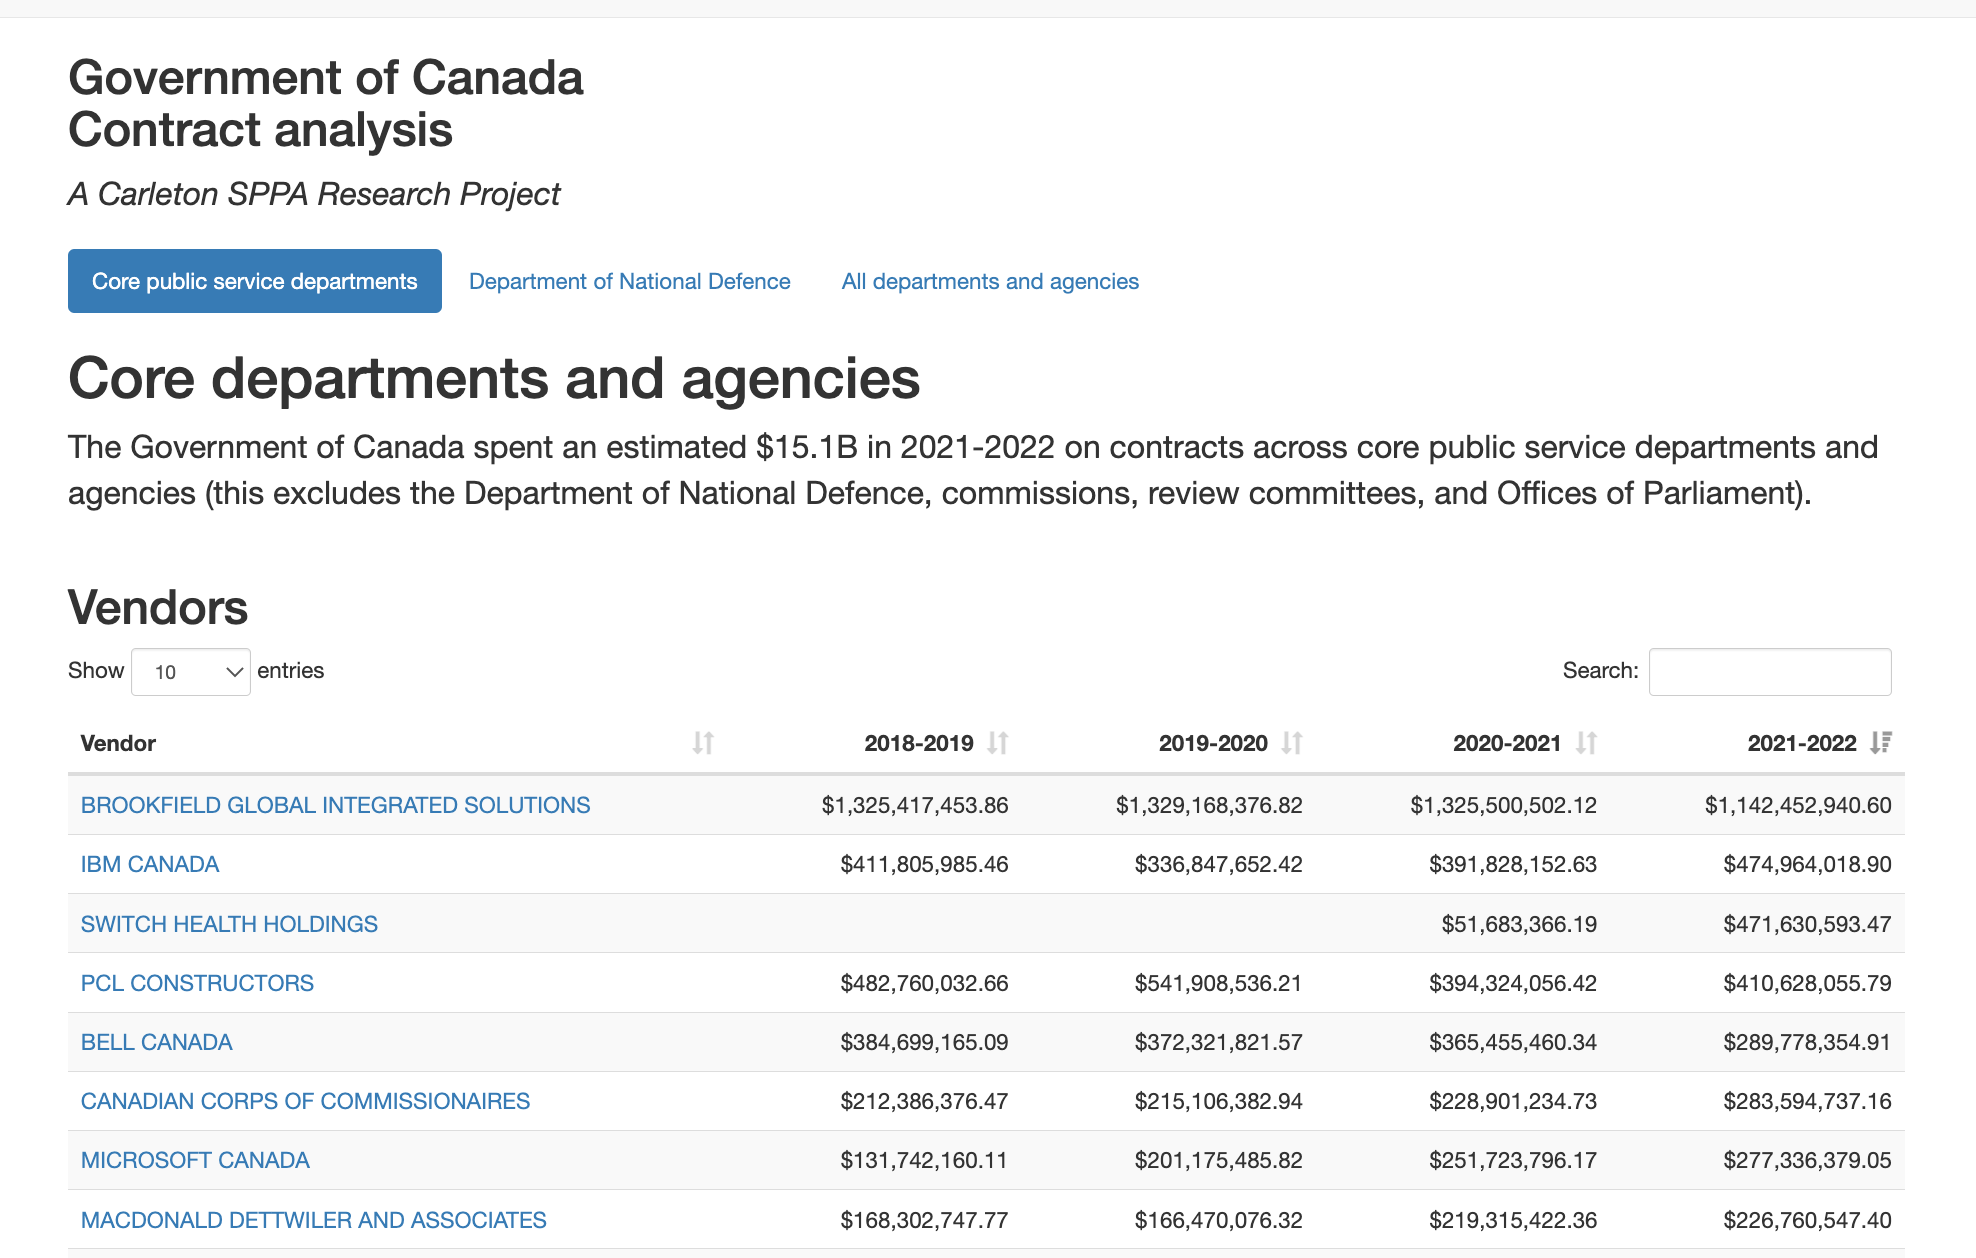Sort by the 2018-2019 column arrows icon
Image resolution: width=1976 pixels, height=1258 pixels.
997,743
